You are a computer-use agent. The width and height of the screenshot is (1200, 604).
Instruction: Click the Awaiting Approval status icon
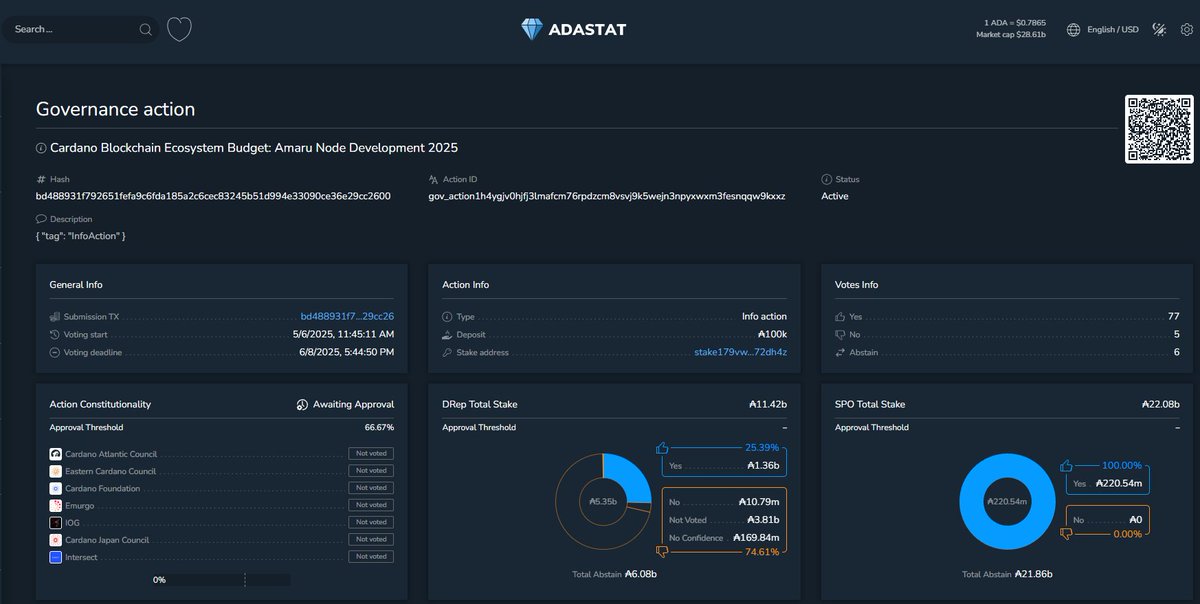[302, 405]
